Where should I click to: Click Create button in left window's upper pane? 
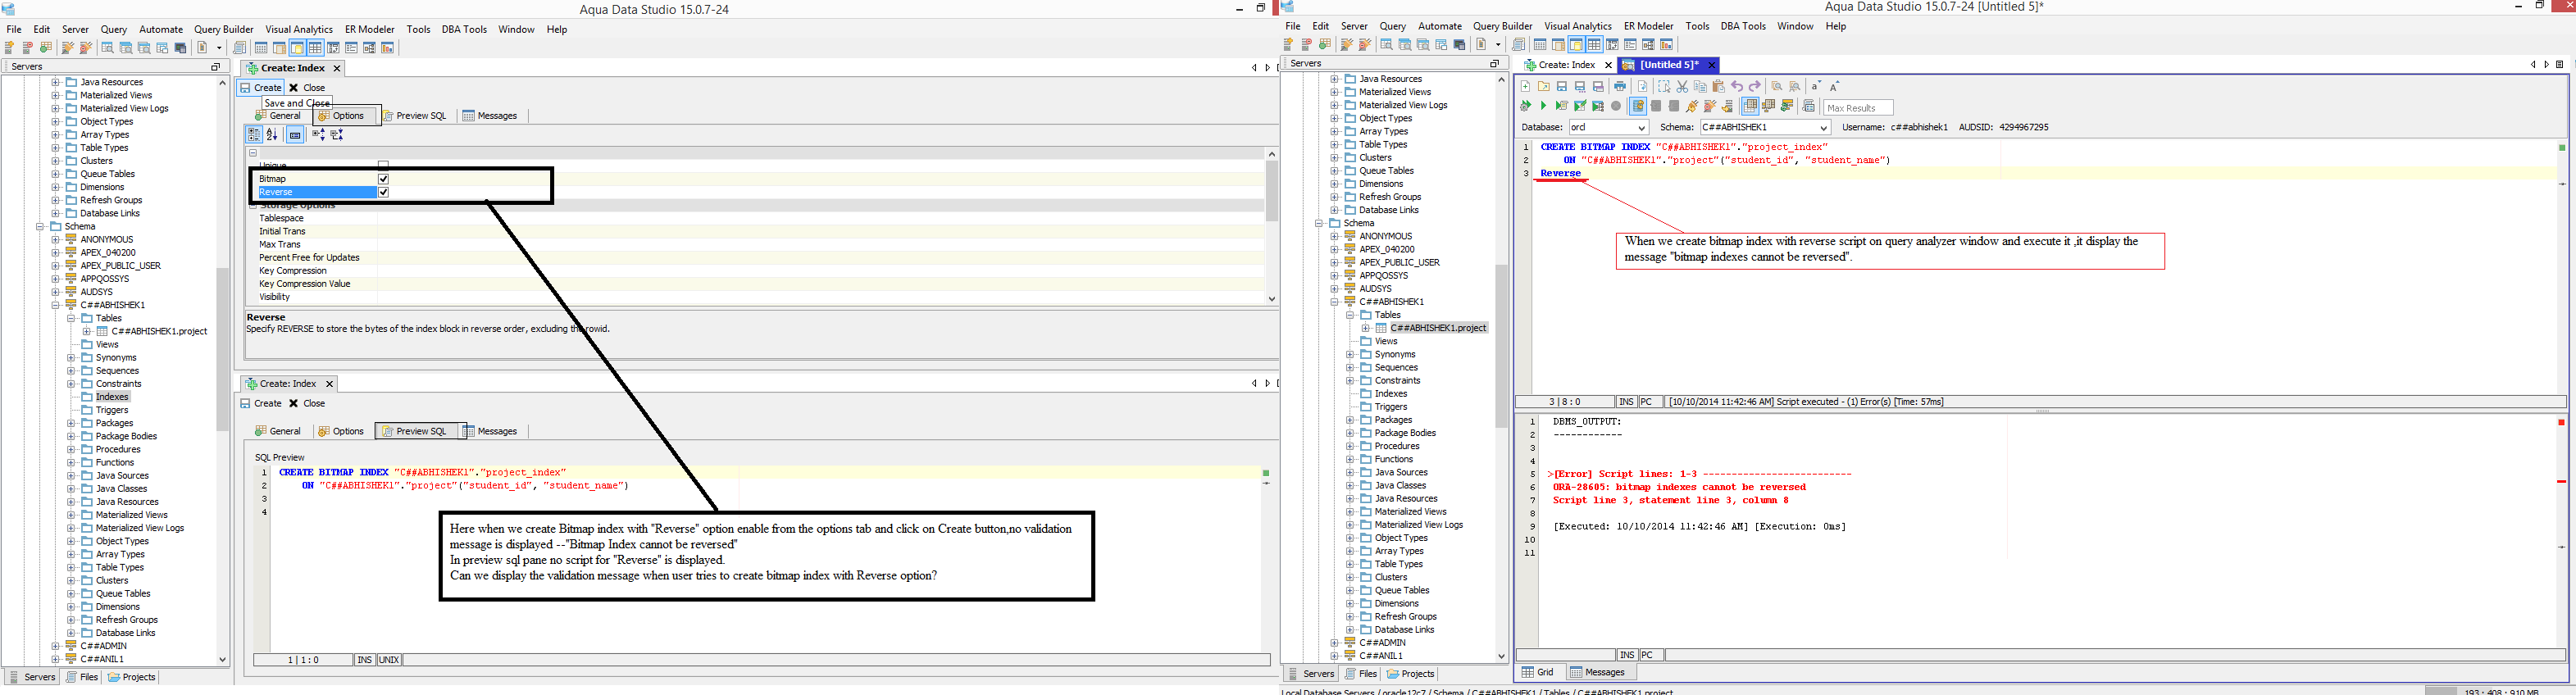coord(261,88)
